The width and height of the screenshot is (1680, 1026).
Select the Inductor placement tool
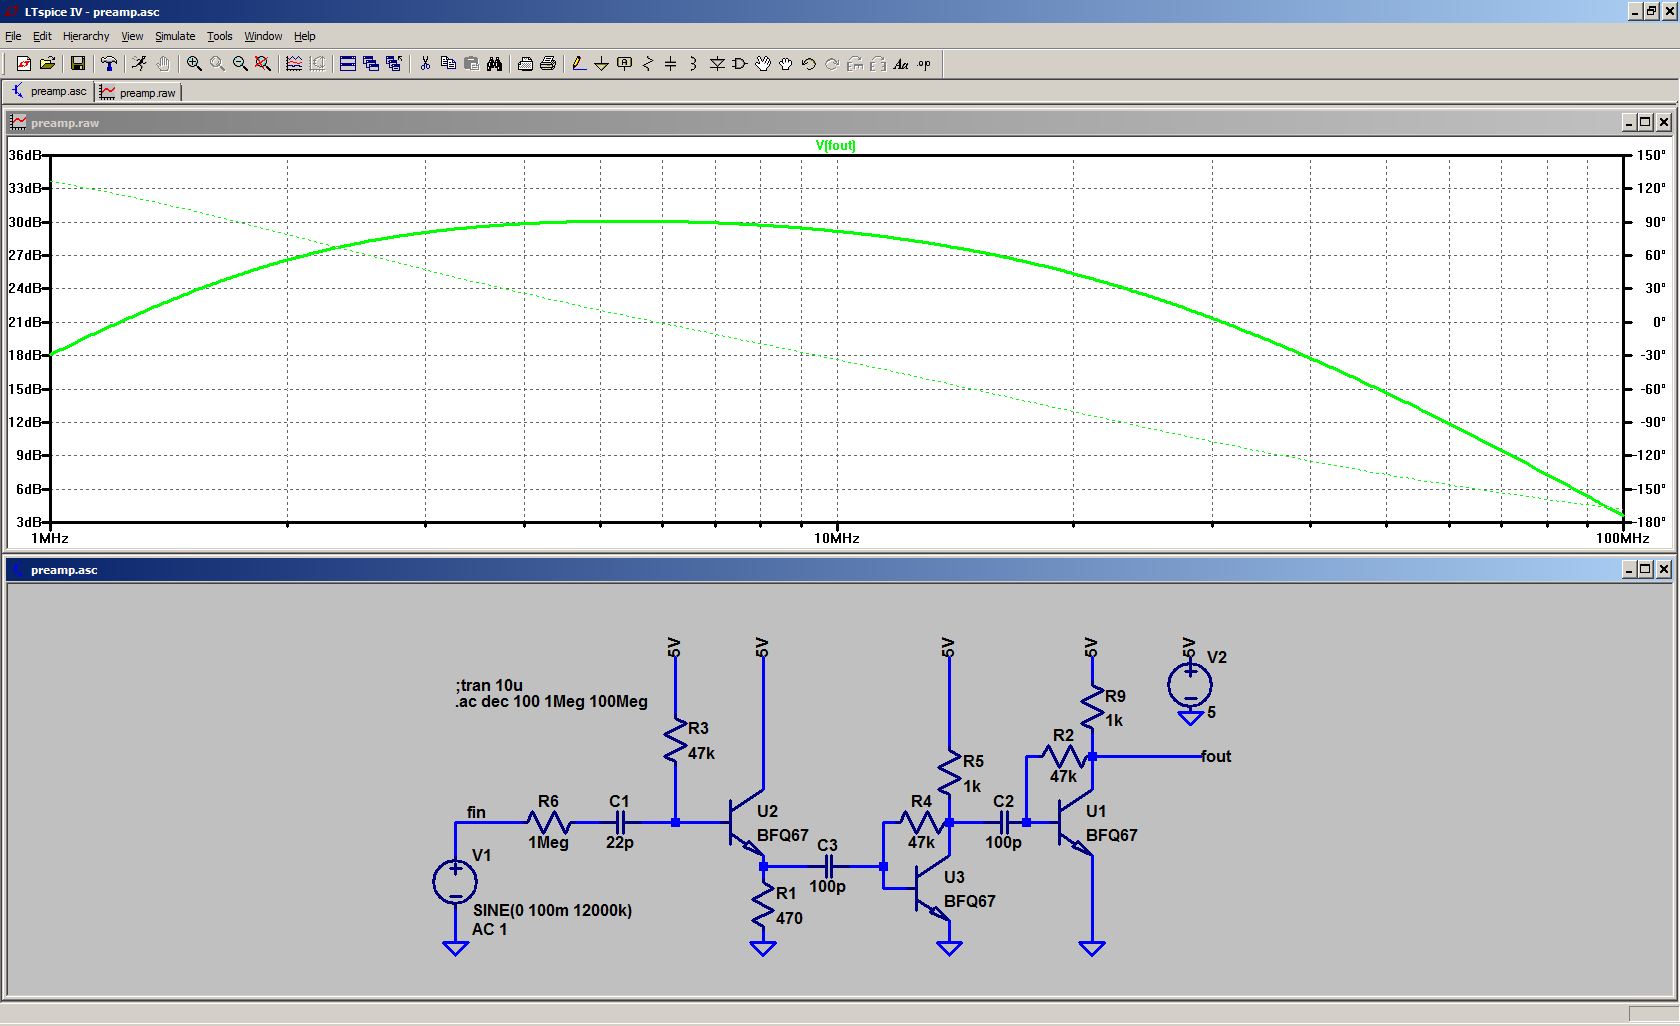[x=694, y=64]
